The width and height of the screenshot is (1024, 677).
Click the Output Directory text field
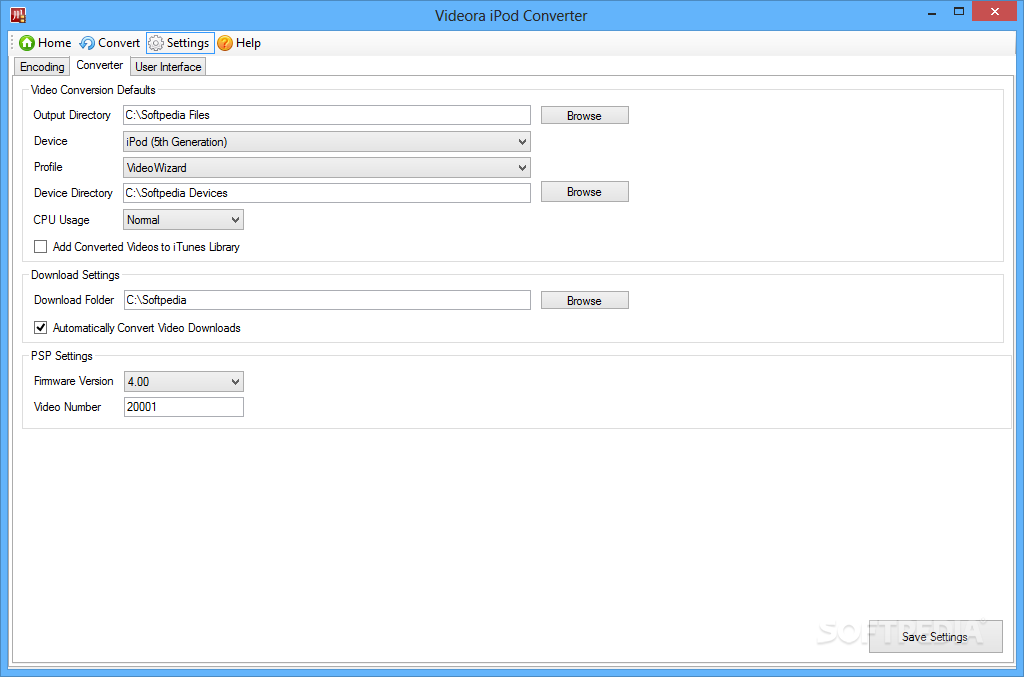[x=327, y=115]
